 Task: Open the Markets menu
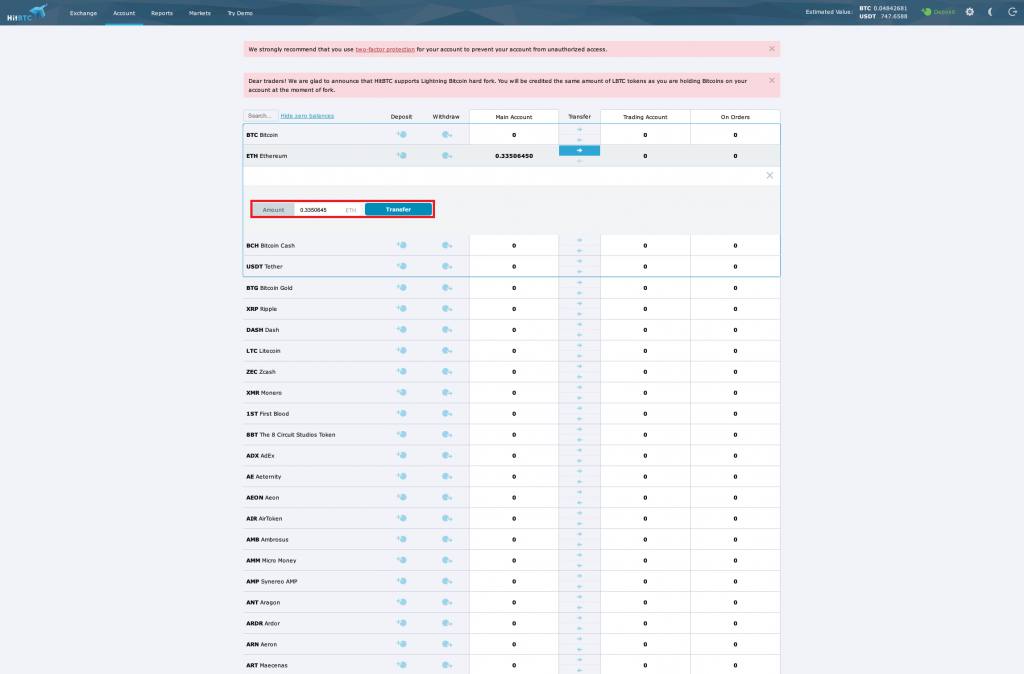pos(200,13)
